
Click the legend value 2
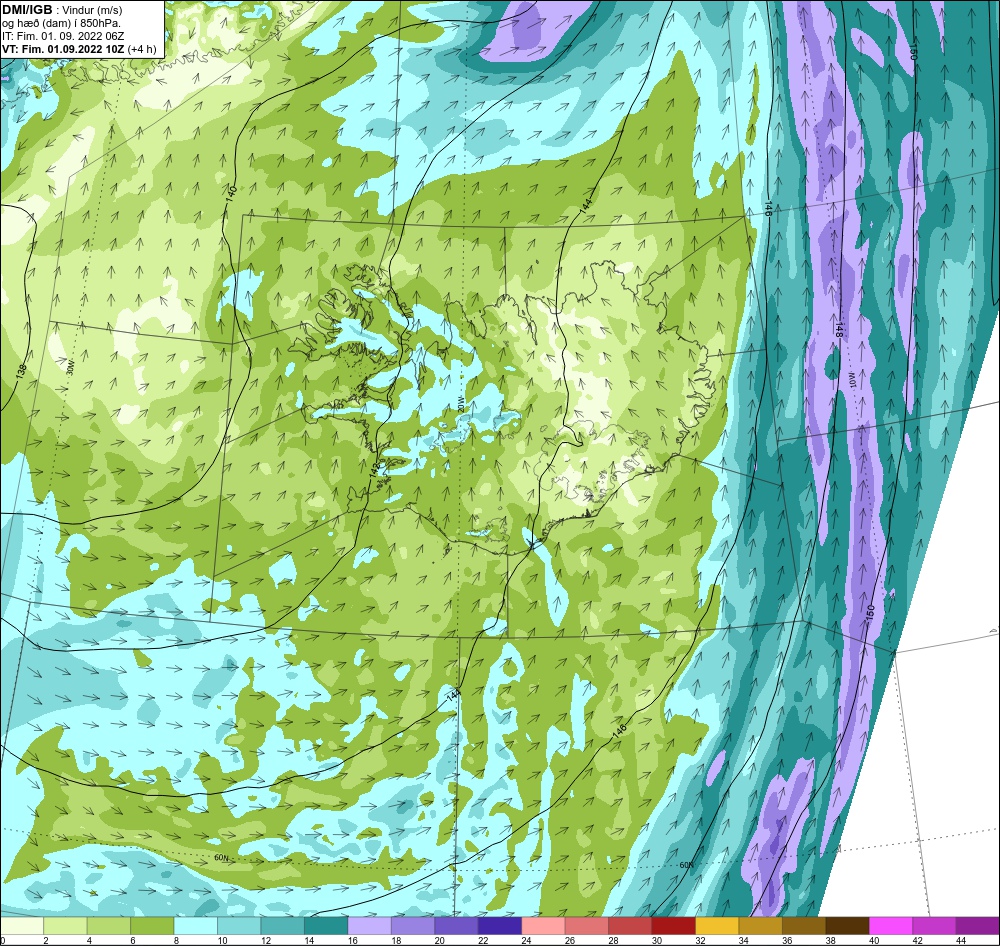pyautogui.click(x=46, y=940)
